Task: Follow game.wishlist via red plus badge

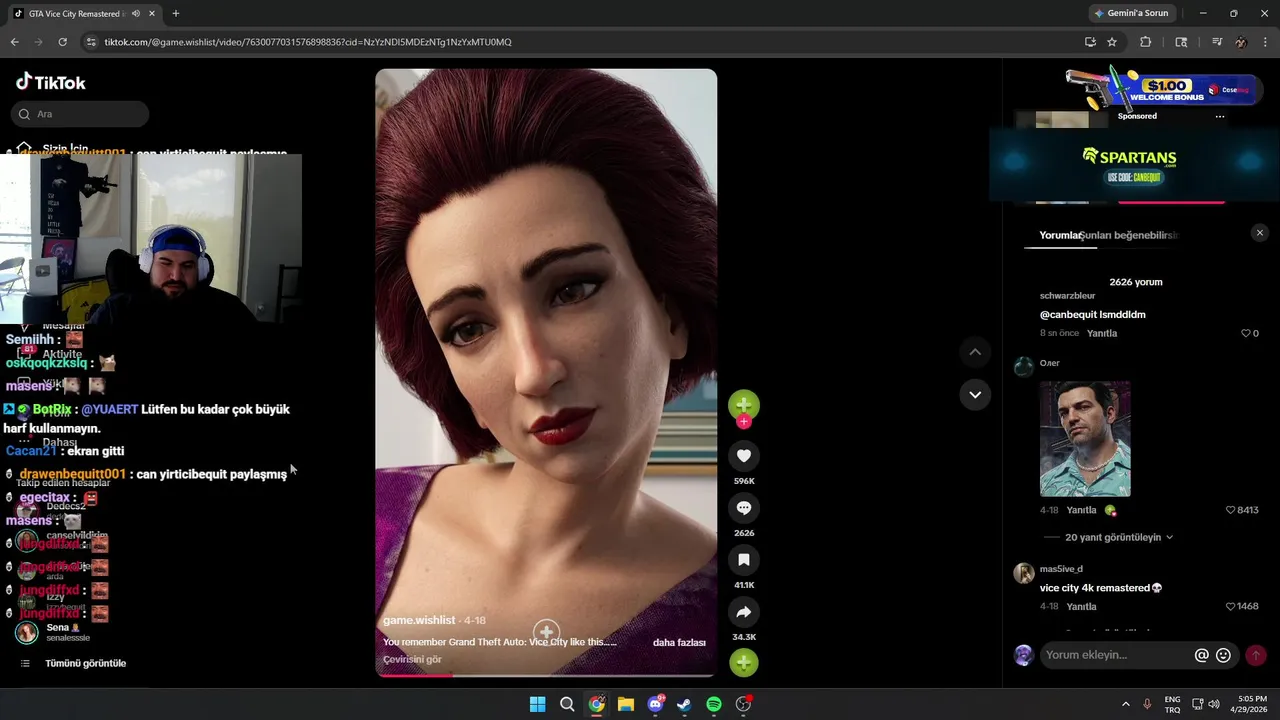Action: [743, 422]
